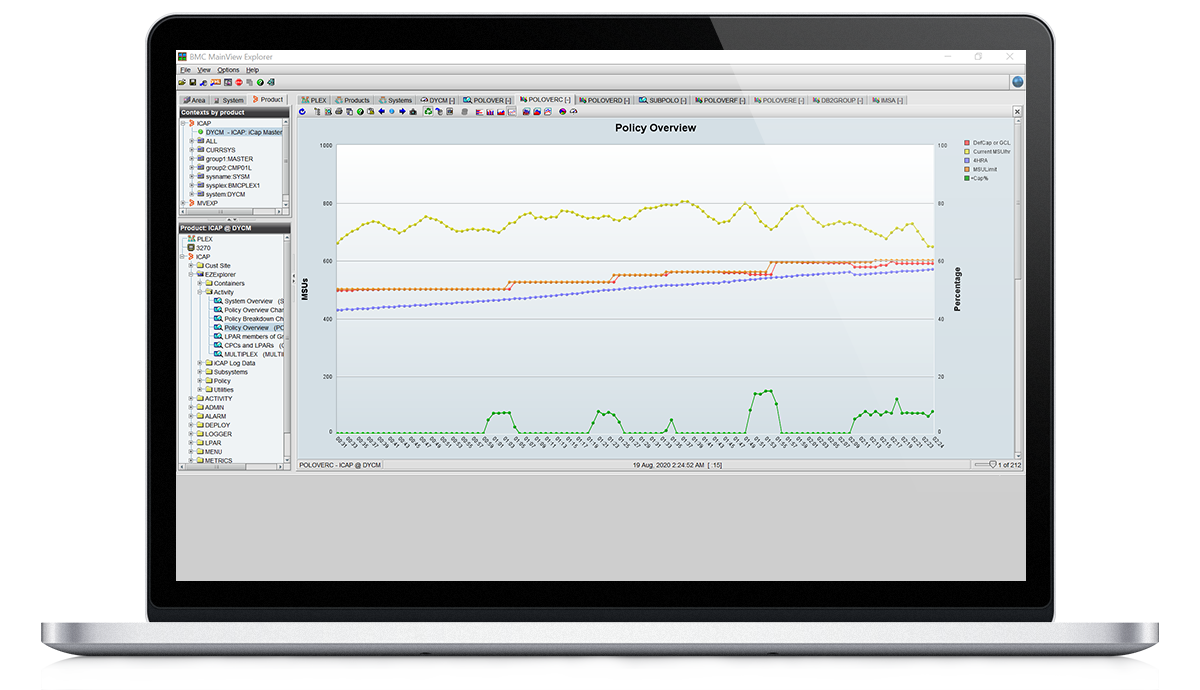Click the blue back arrow icon
1200x690 pixels.
click(x=381, y=112)
